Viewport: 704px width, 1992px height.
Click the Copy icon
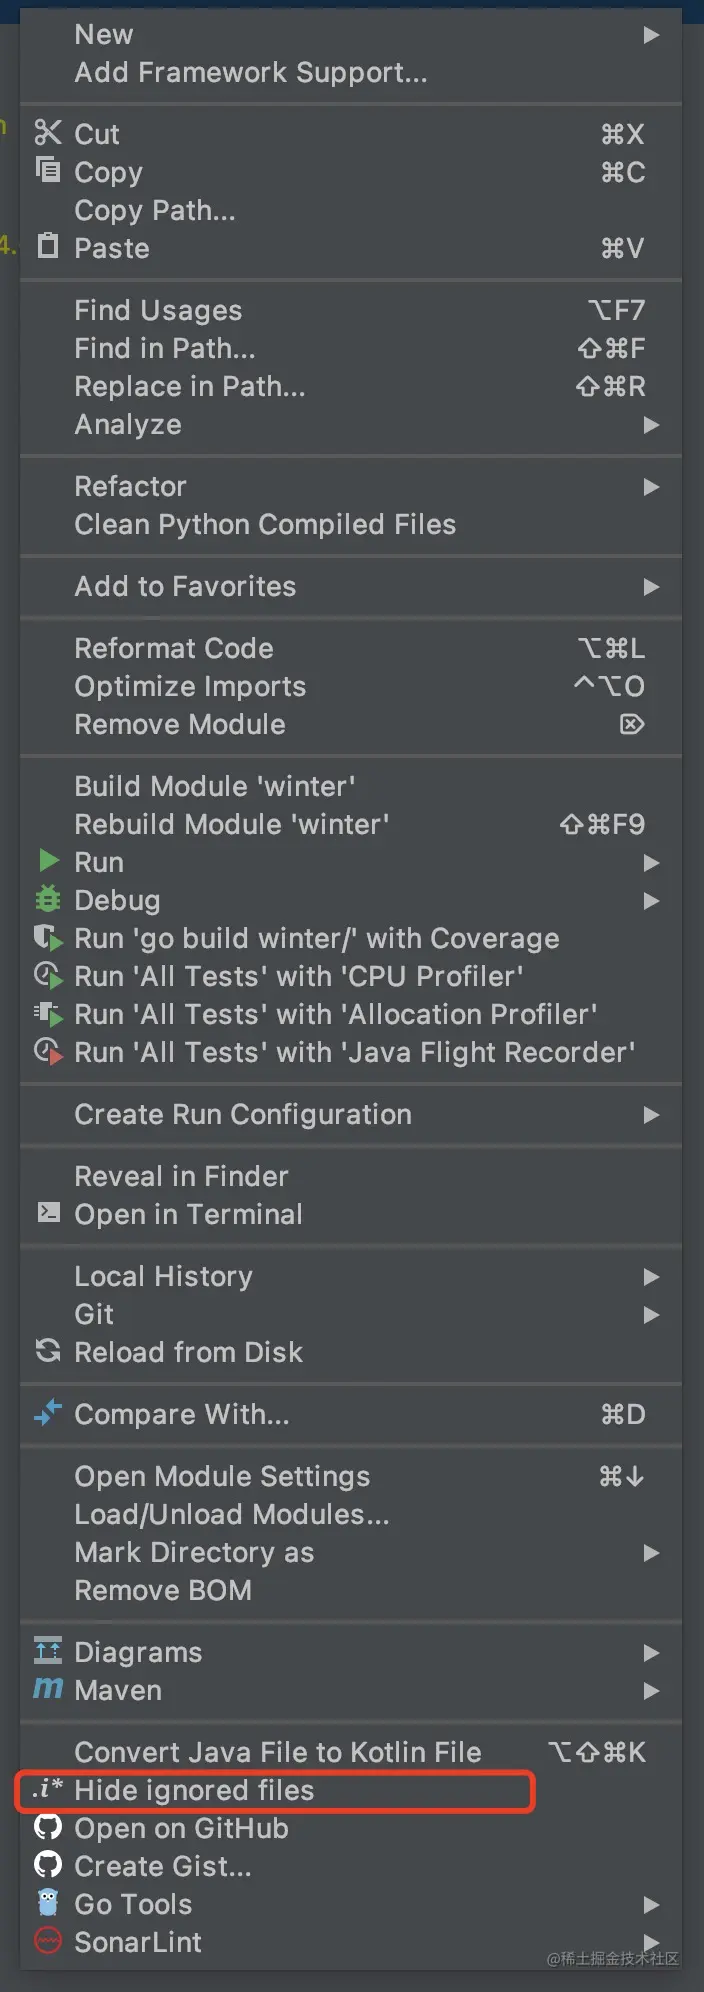(47, 170)
